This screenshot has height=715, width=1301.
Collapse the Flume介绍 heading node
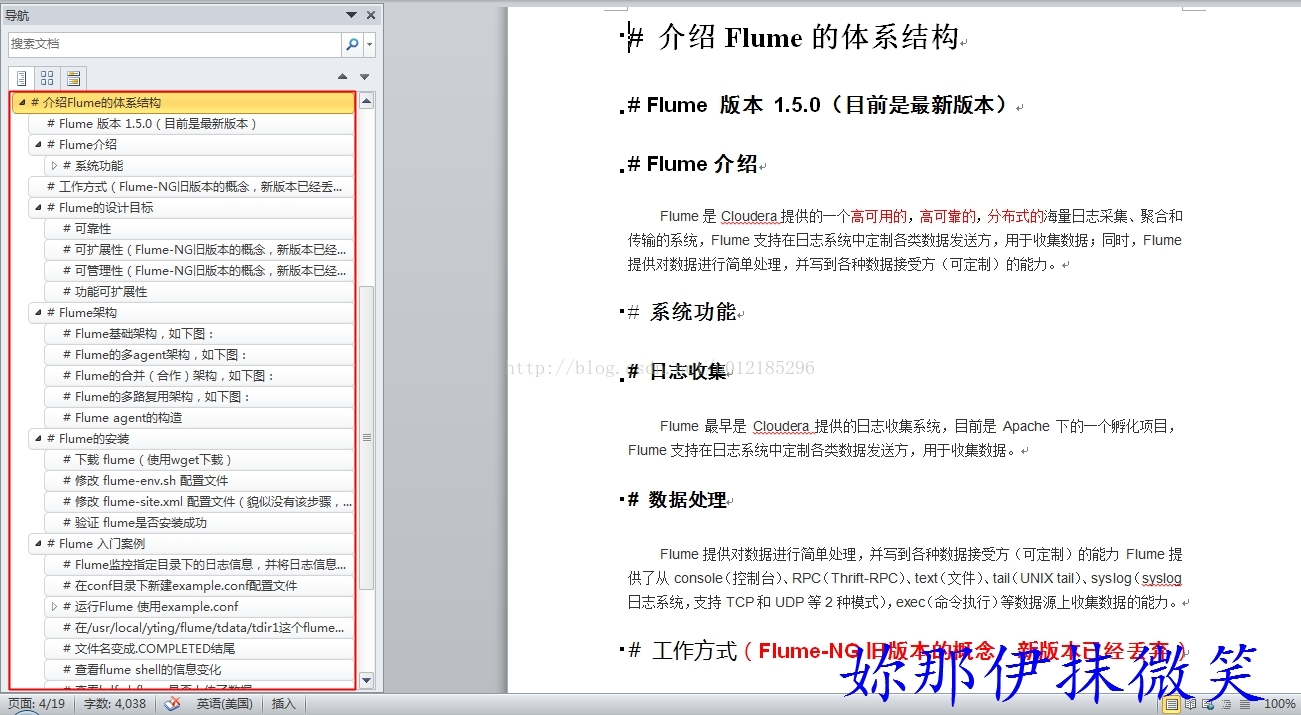pos(38,145)
